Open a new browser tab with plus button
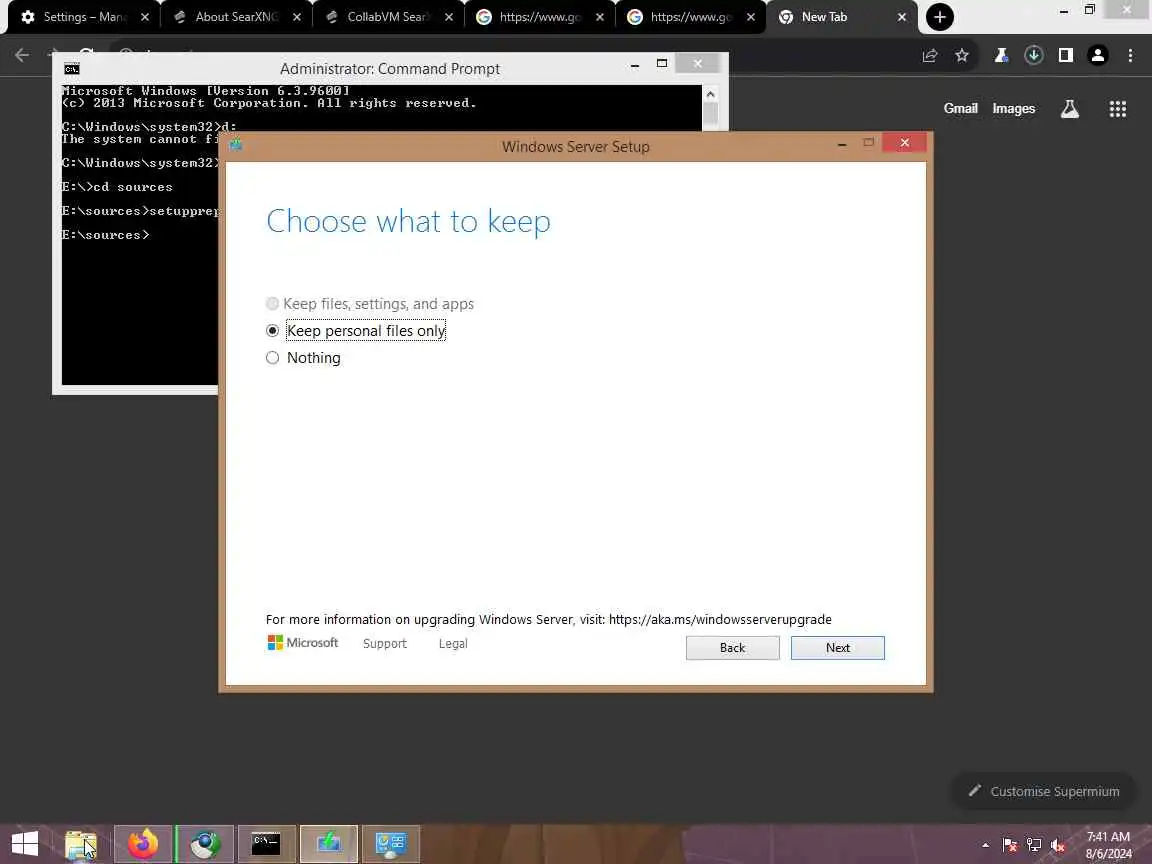 pos(940,17)
